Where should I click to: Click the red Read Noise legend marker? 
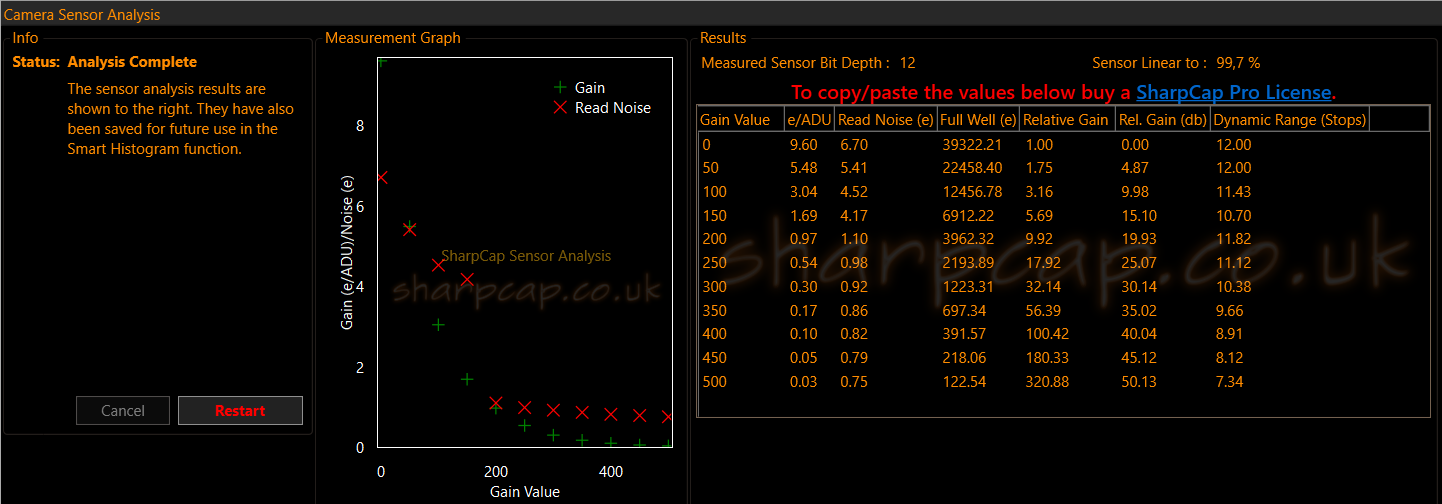click(x=560, y=107)
